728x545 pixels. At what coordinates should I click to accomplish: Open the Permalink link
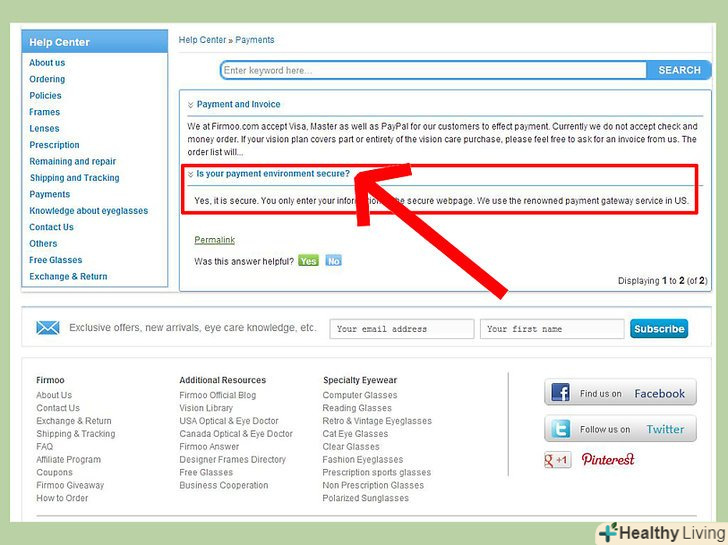214,240
